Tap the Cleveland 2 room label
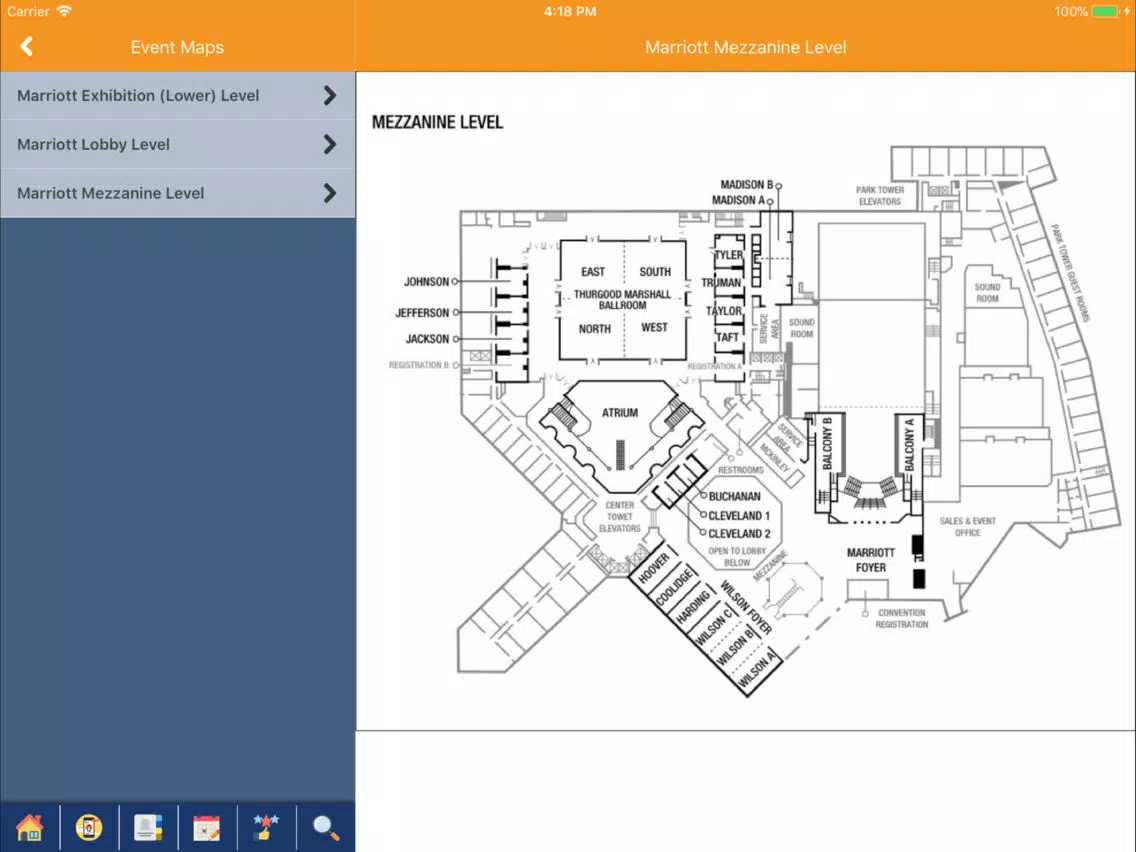1136x852 pixels. pos(739,534)
